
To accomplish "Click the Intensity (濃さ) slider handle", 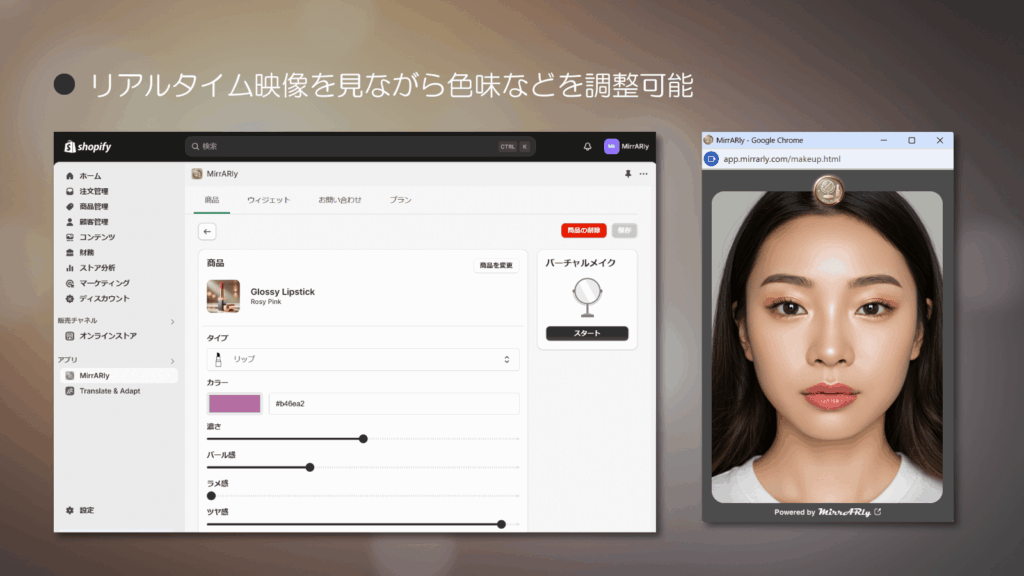I will pos(363,439).
